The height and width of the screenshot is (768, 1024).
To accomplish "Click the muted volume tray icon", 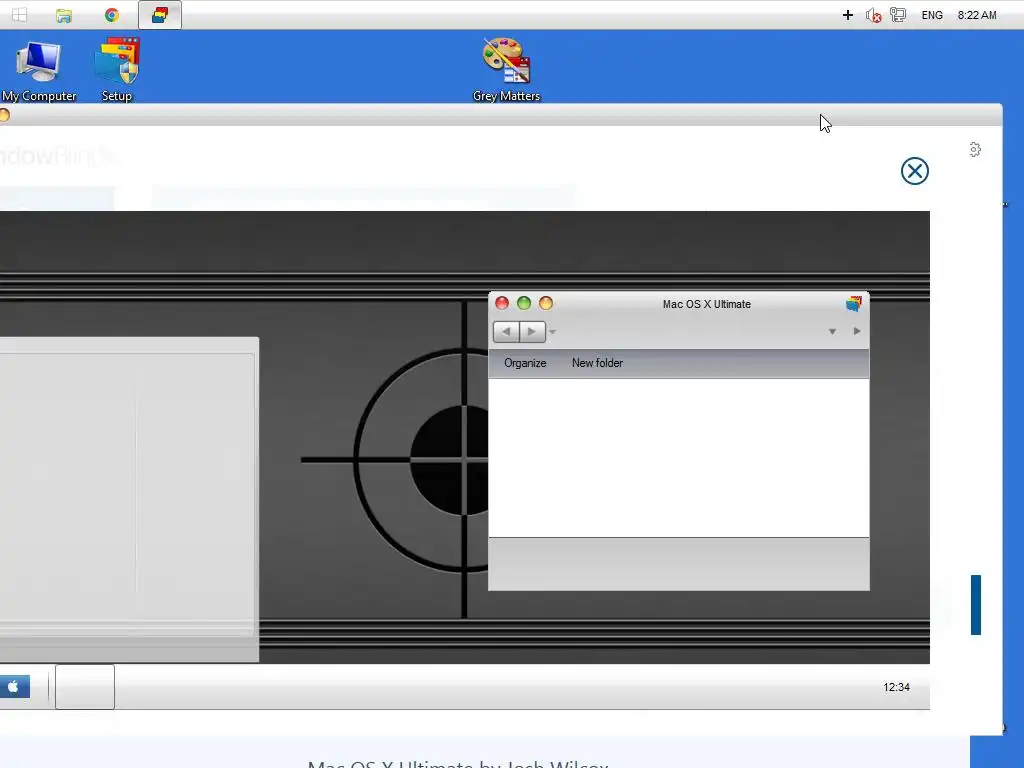I will (873, 15).
